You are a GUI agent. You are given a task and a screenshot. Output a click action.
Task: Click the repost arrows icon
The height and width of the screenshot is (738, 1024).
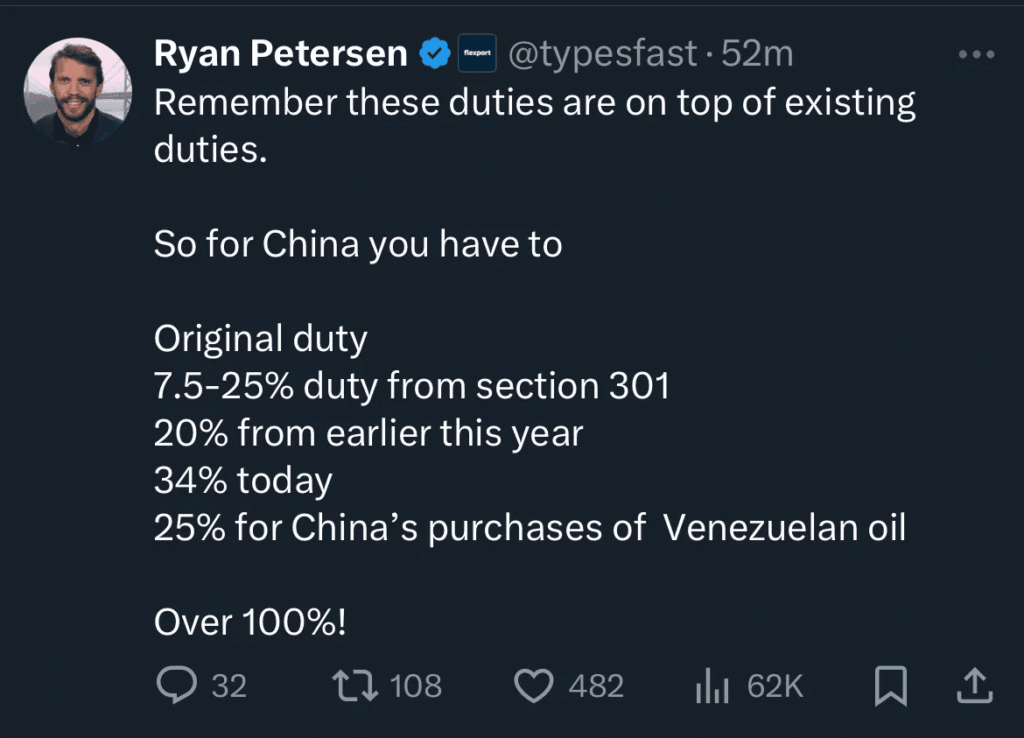353,685
